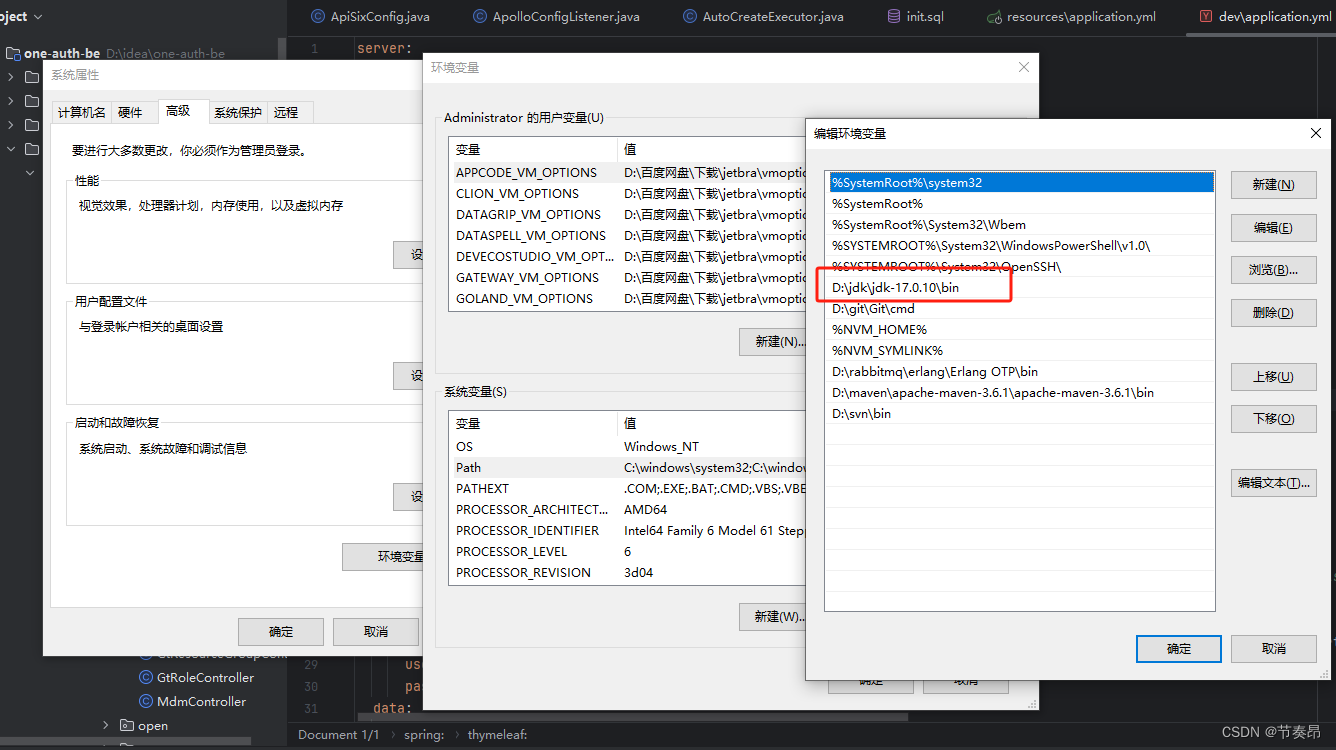This screenshot has height=750, width=1336.
Task: Select %SystemRoot%\System32\Wbem entry
Action: pos(1020,224)
